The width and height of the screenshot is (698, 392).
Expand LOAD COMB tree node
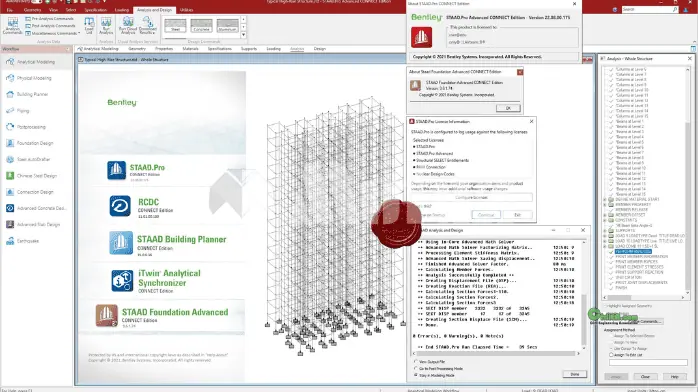tap(605, 246)
